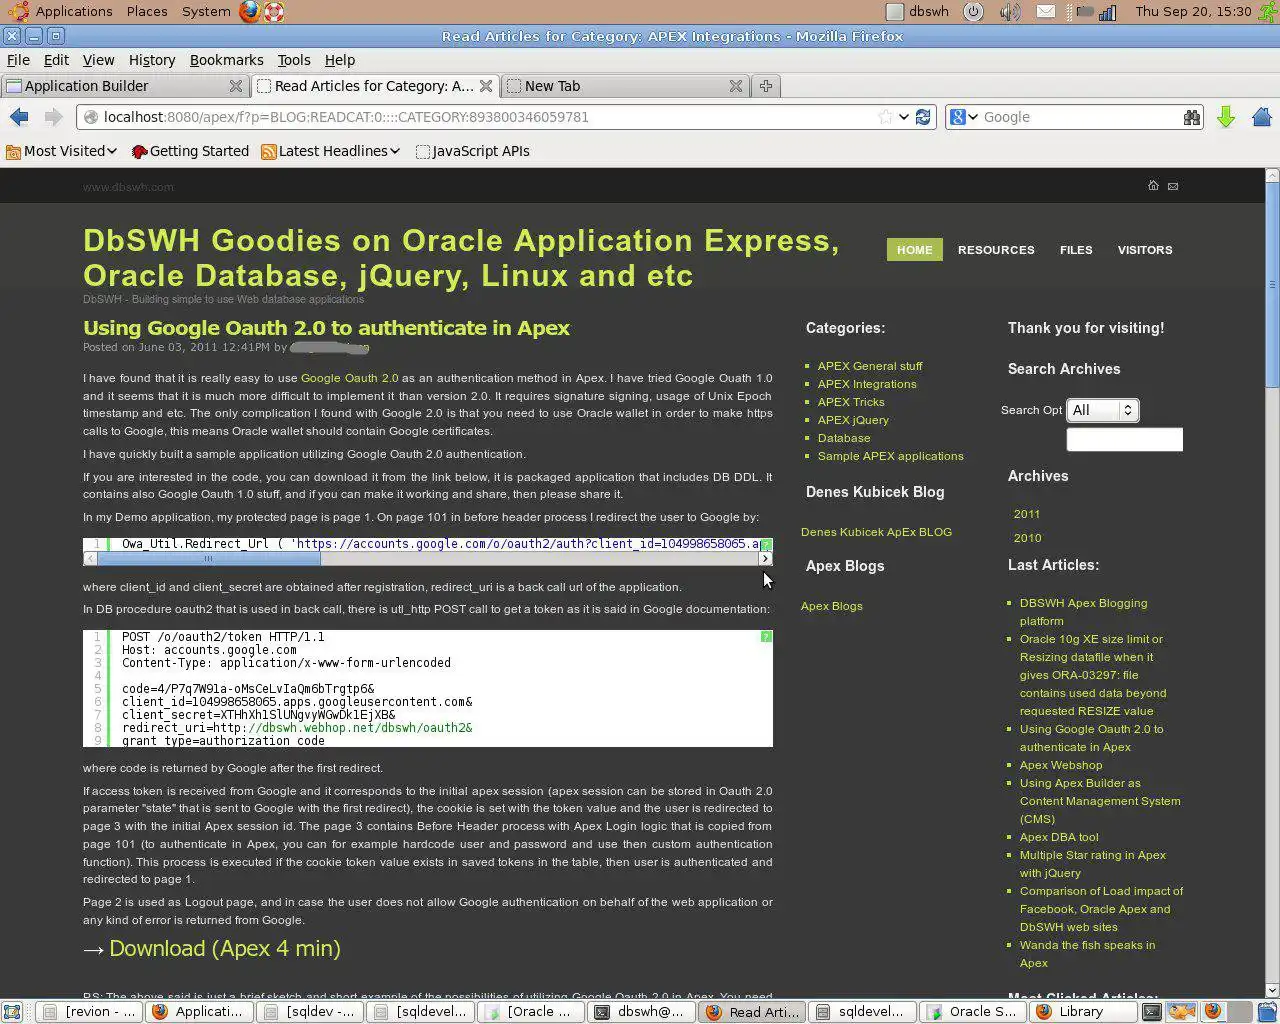This screenshot has width=1280, height=1024.
Task: Open the volume control in the panel
Action: [1010, 12]
